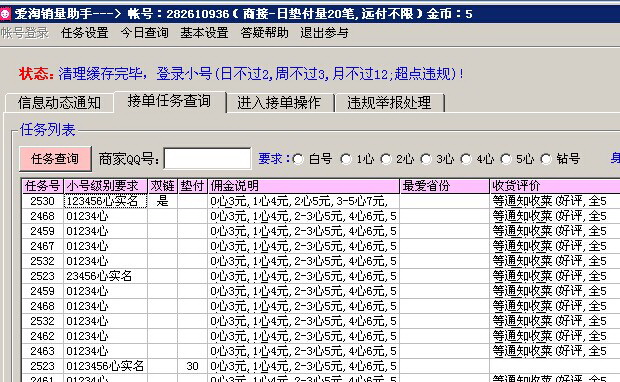Switch to the 信息动态通知 tab
620x382 pixels.
coord(59,103)
